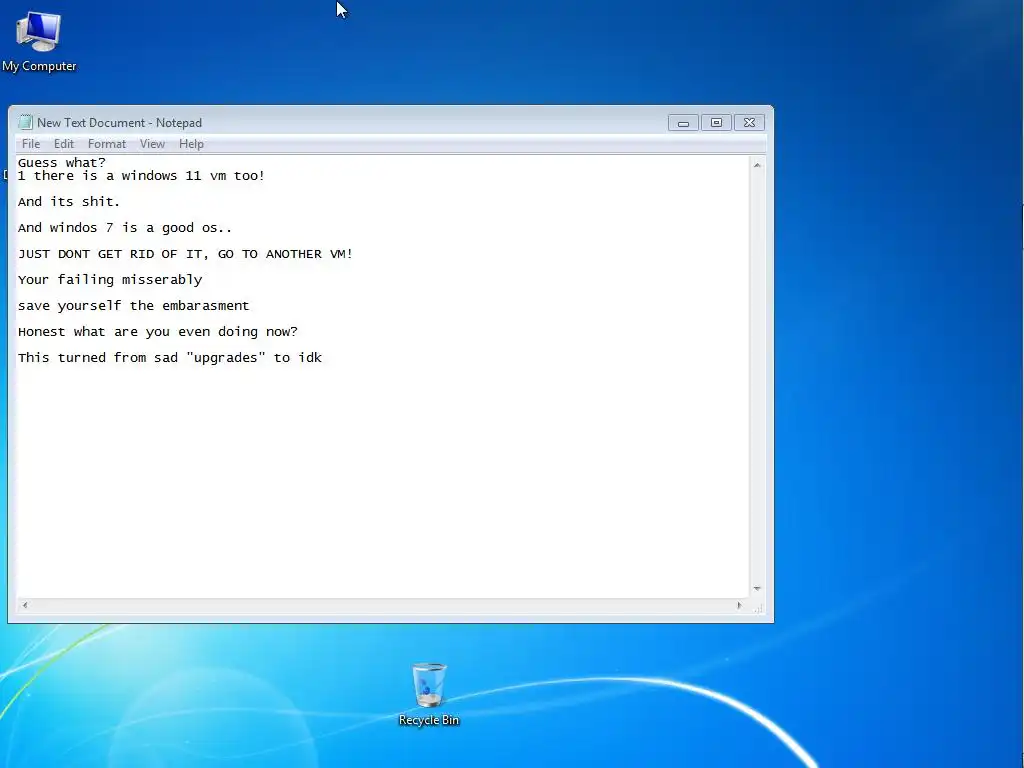Place cursor after "to idk" in last line

[323, 358]
